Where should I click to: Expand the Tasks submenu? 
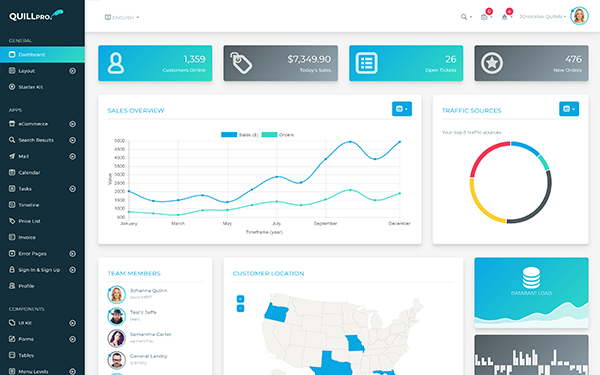[x=72, y=189]
